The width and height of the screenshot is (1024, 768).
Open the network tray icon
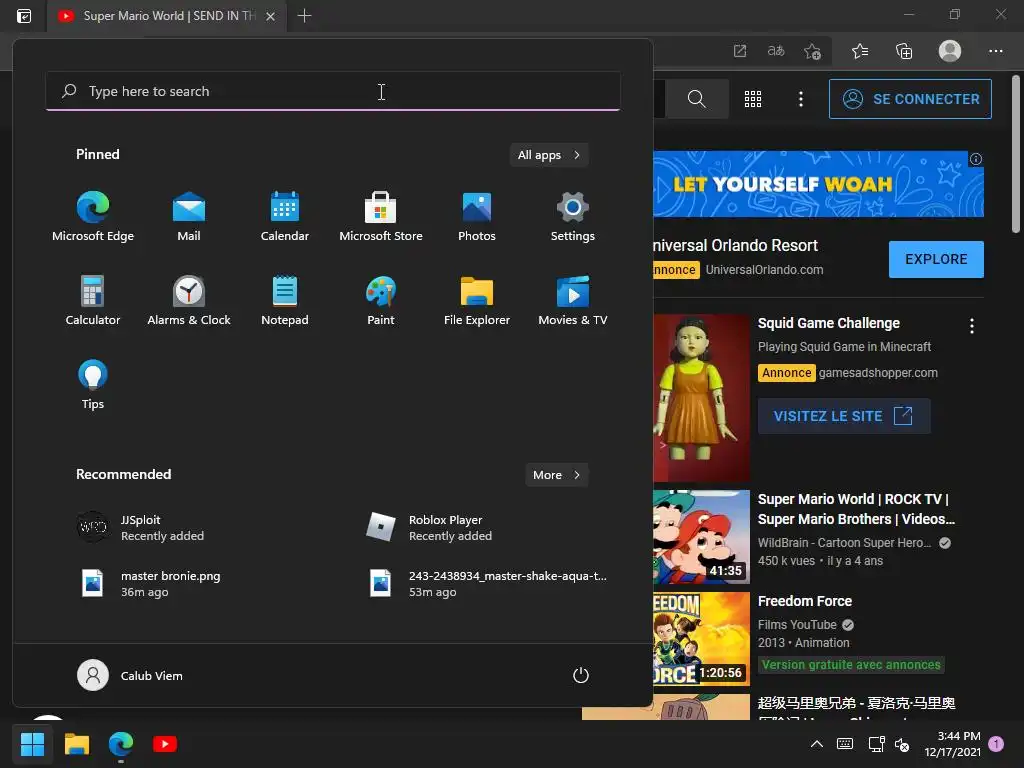[876, 744]
